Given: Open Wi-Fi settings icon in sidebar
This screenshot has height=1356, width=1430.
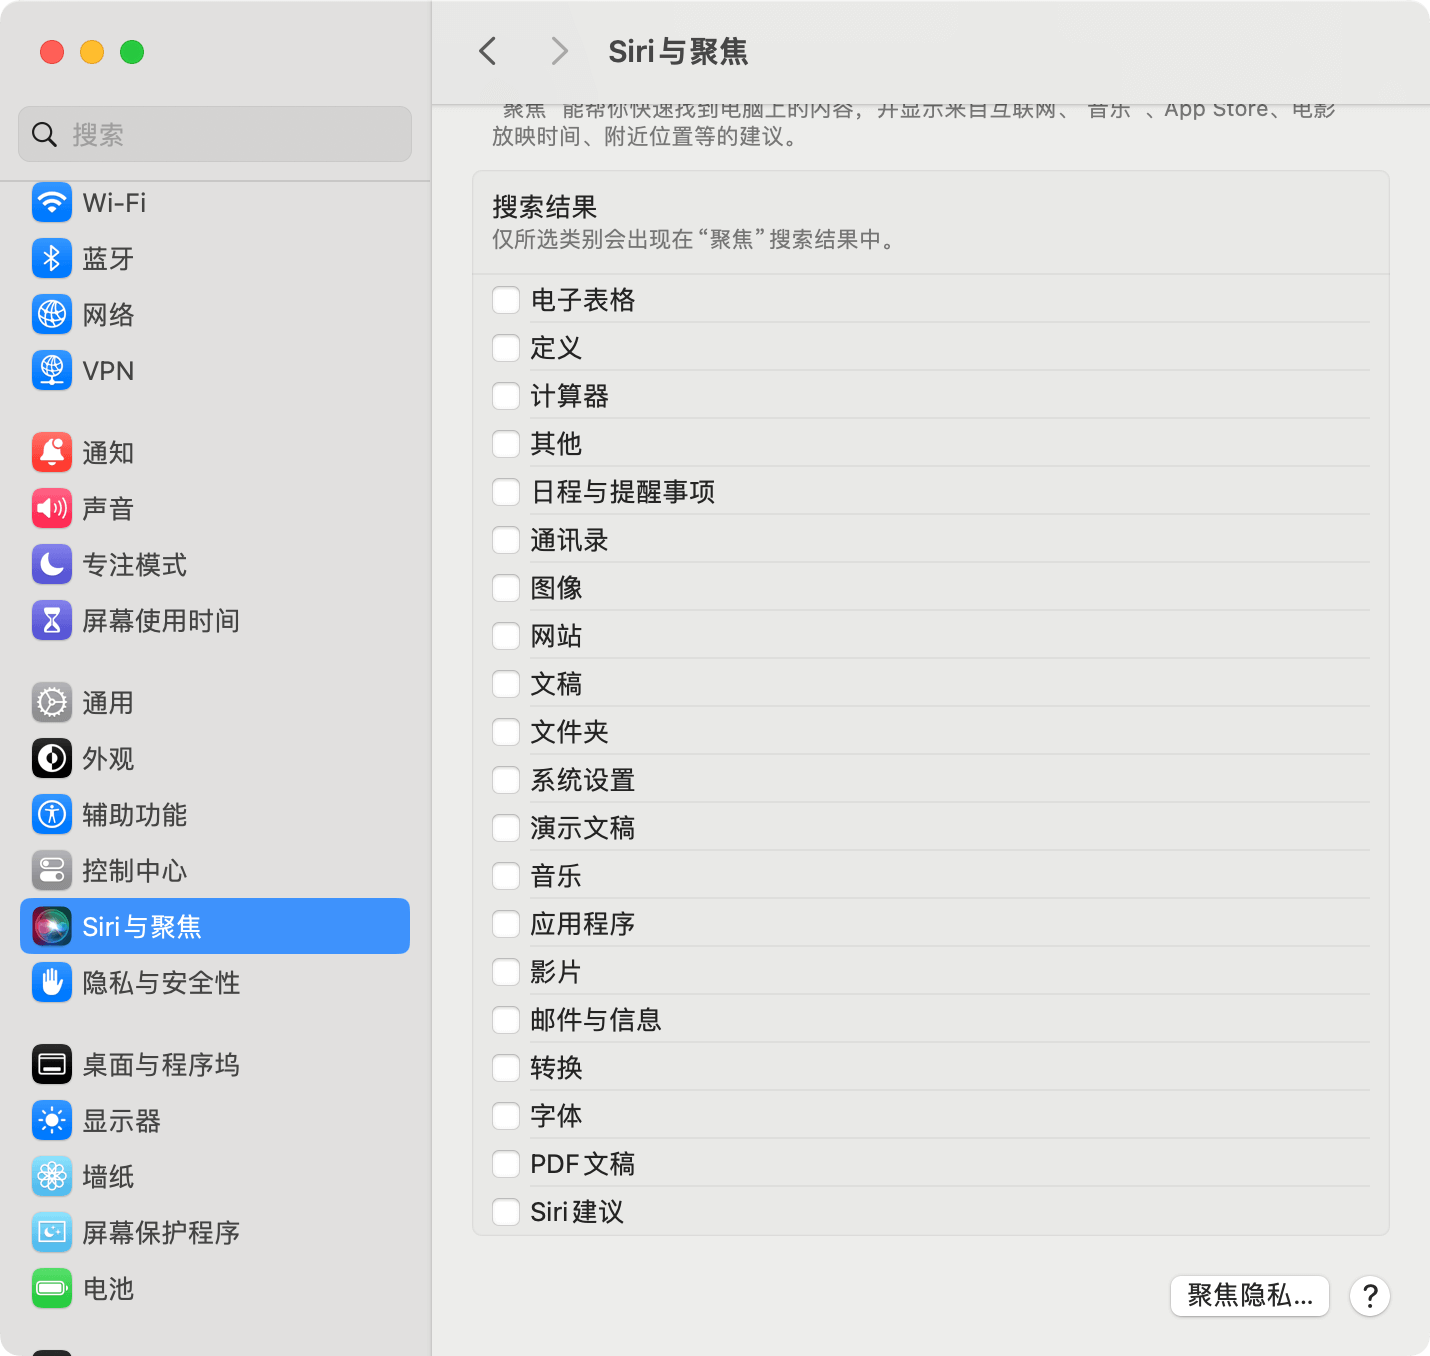Looking at the screenshot, I should pos(52,203).
